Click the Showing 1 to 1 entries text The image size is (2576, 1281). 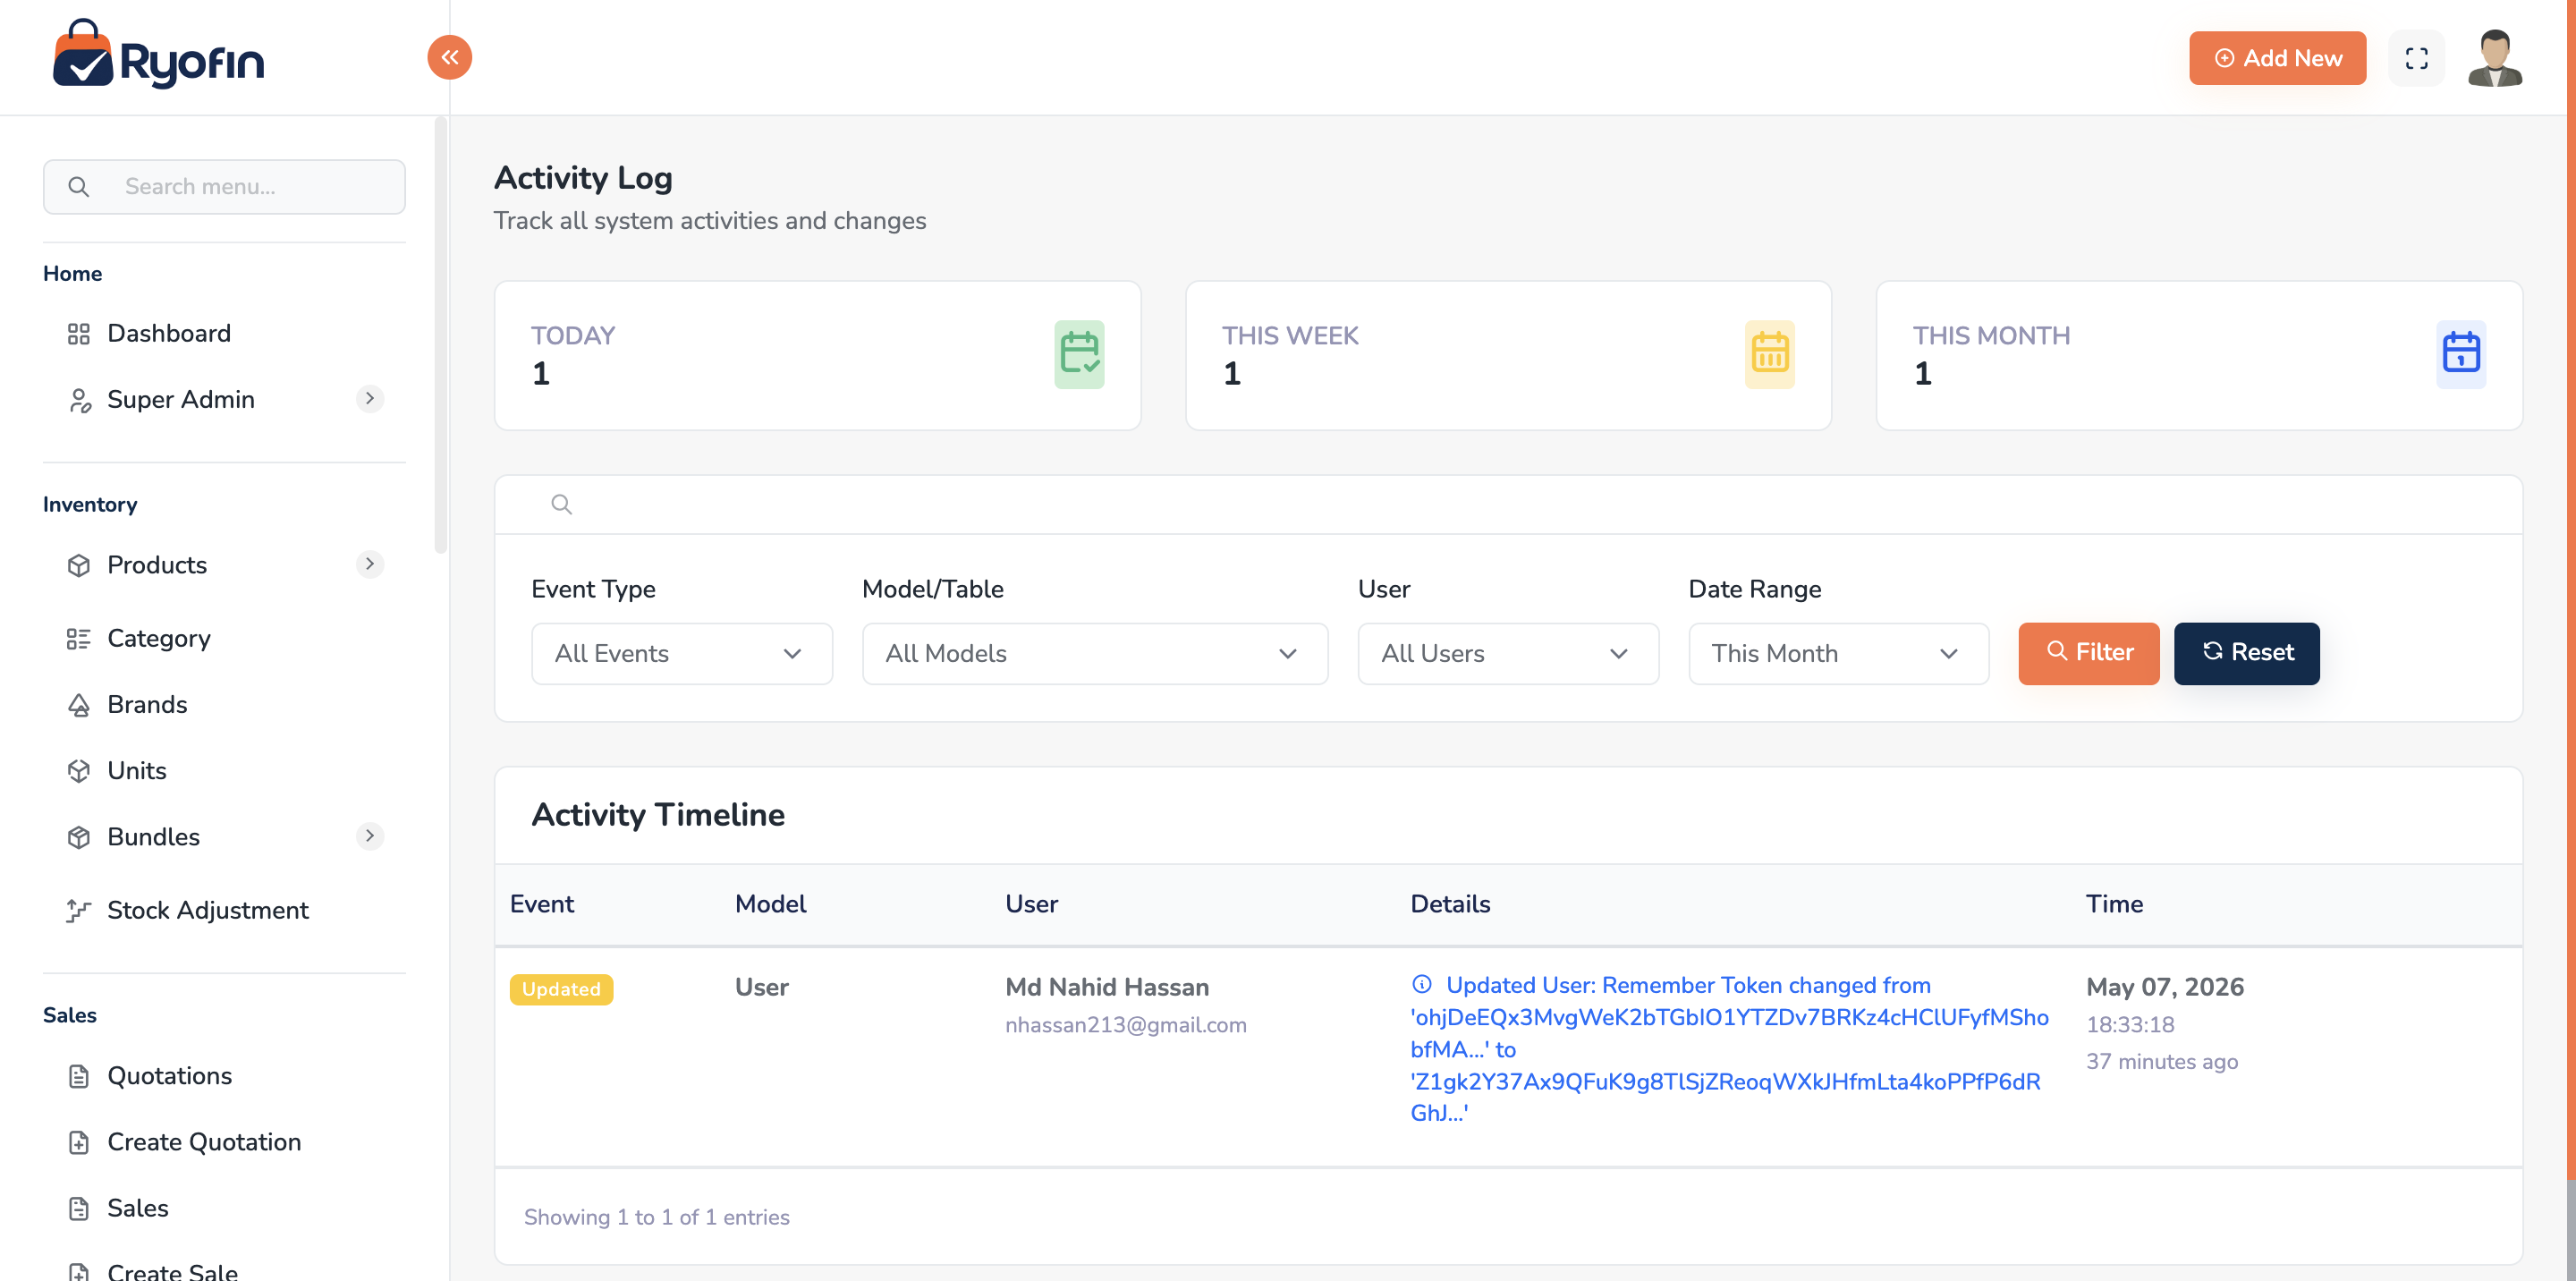click(656, 1217)
